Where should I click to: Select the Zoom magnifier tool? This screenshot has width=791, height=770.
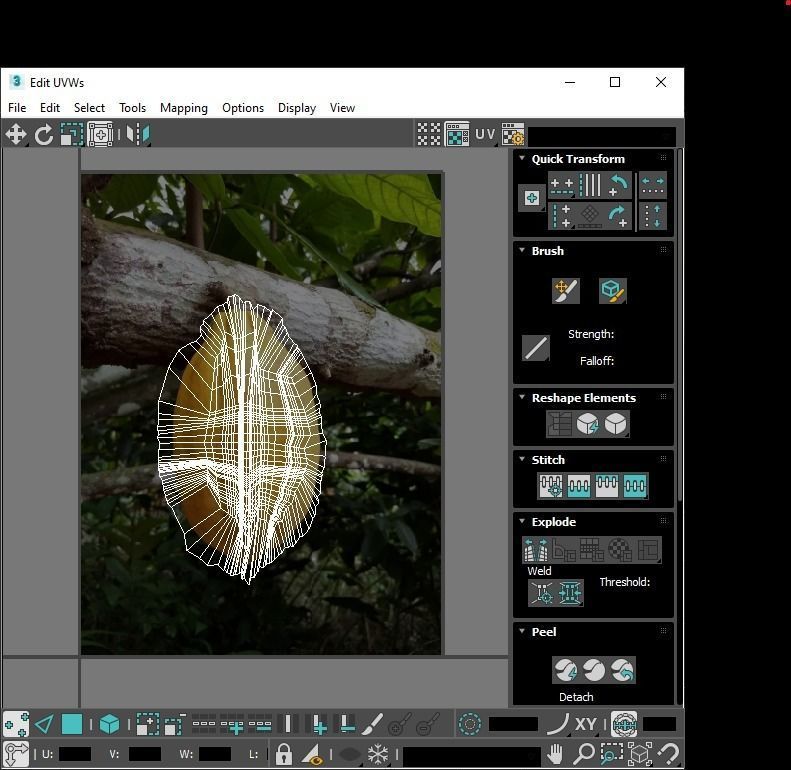tap(583, 754)
